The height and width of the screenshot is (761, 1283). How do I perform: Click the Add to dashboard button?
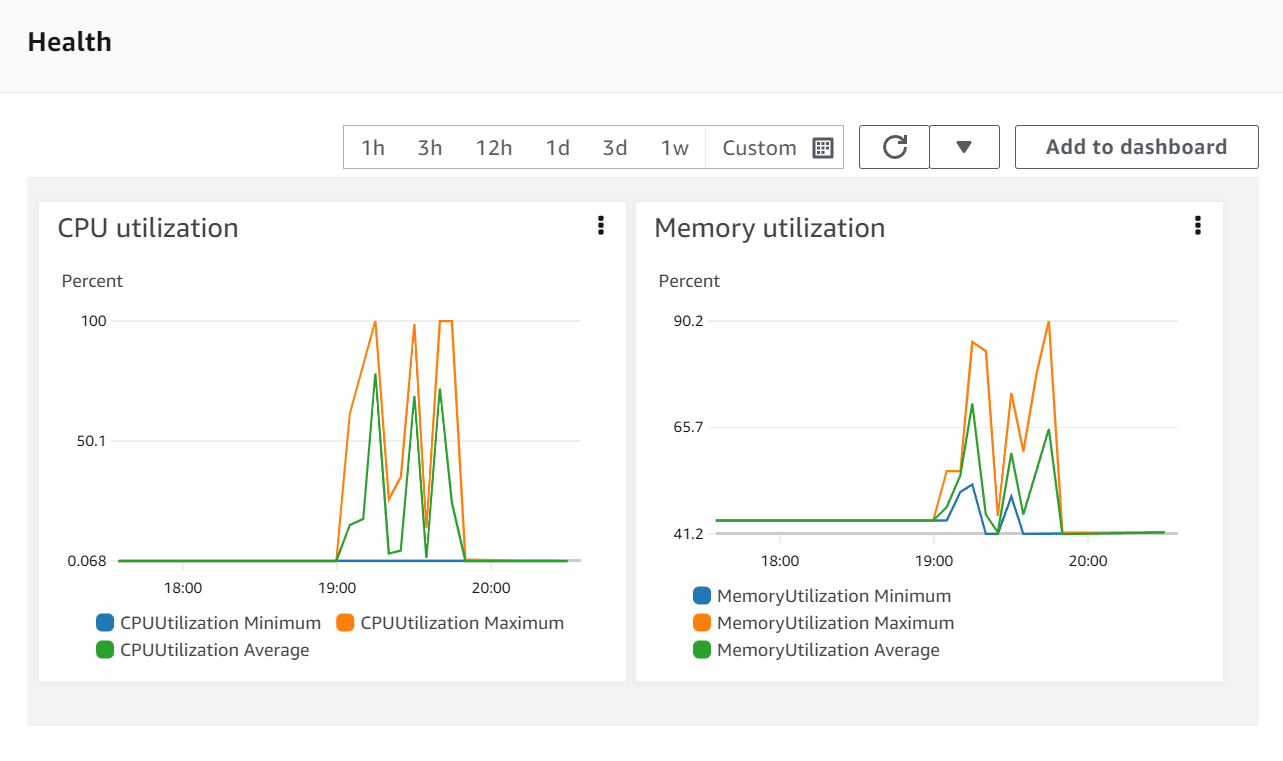[1136, 146]
